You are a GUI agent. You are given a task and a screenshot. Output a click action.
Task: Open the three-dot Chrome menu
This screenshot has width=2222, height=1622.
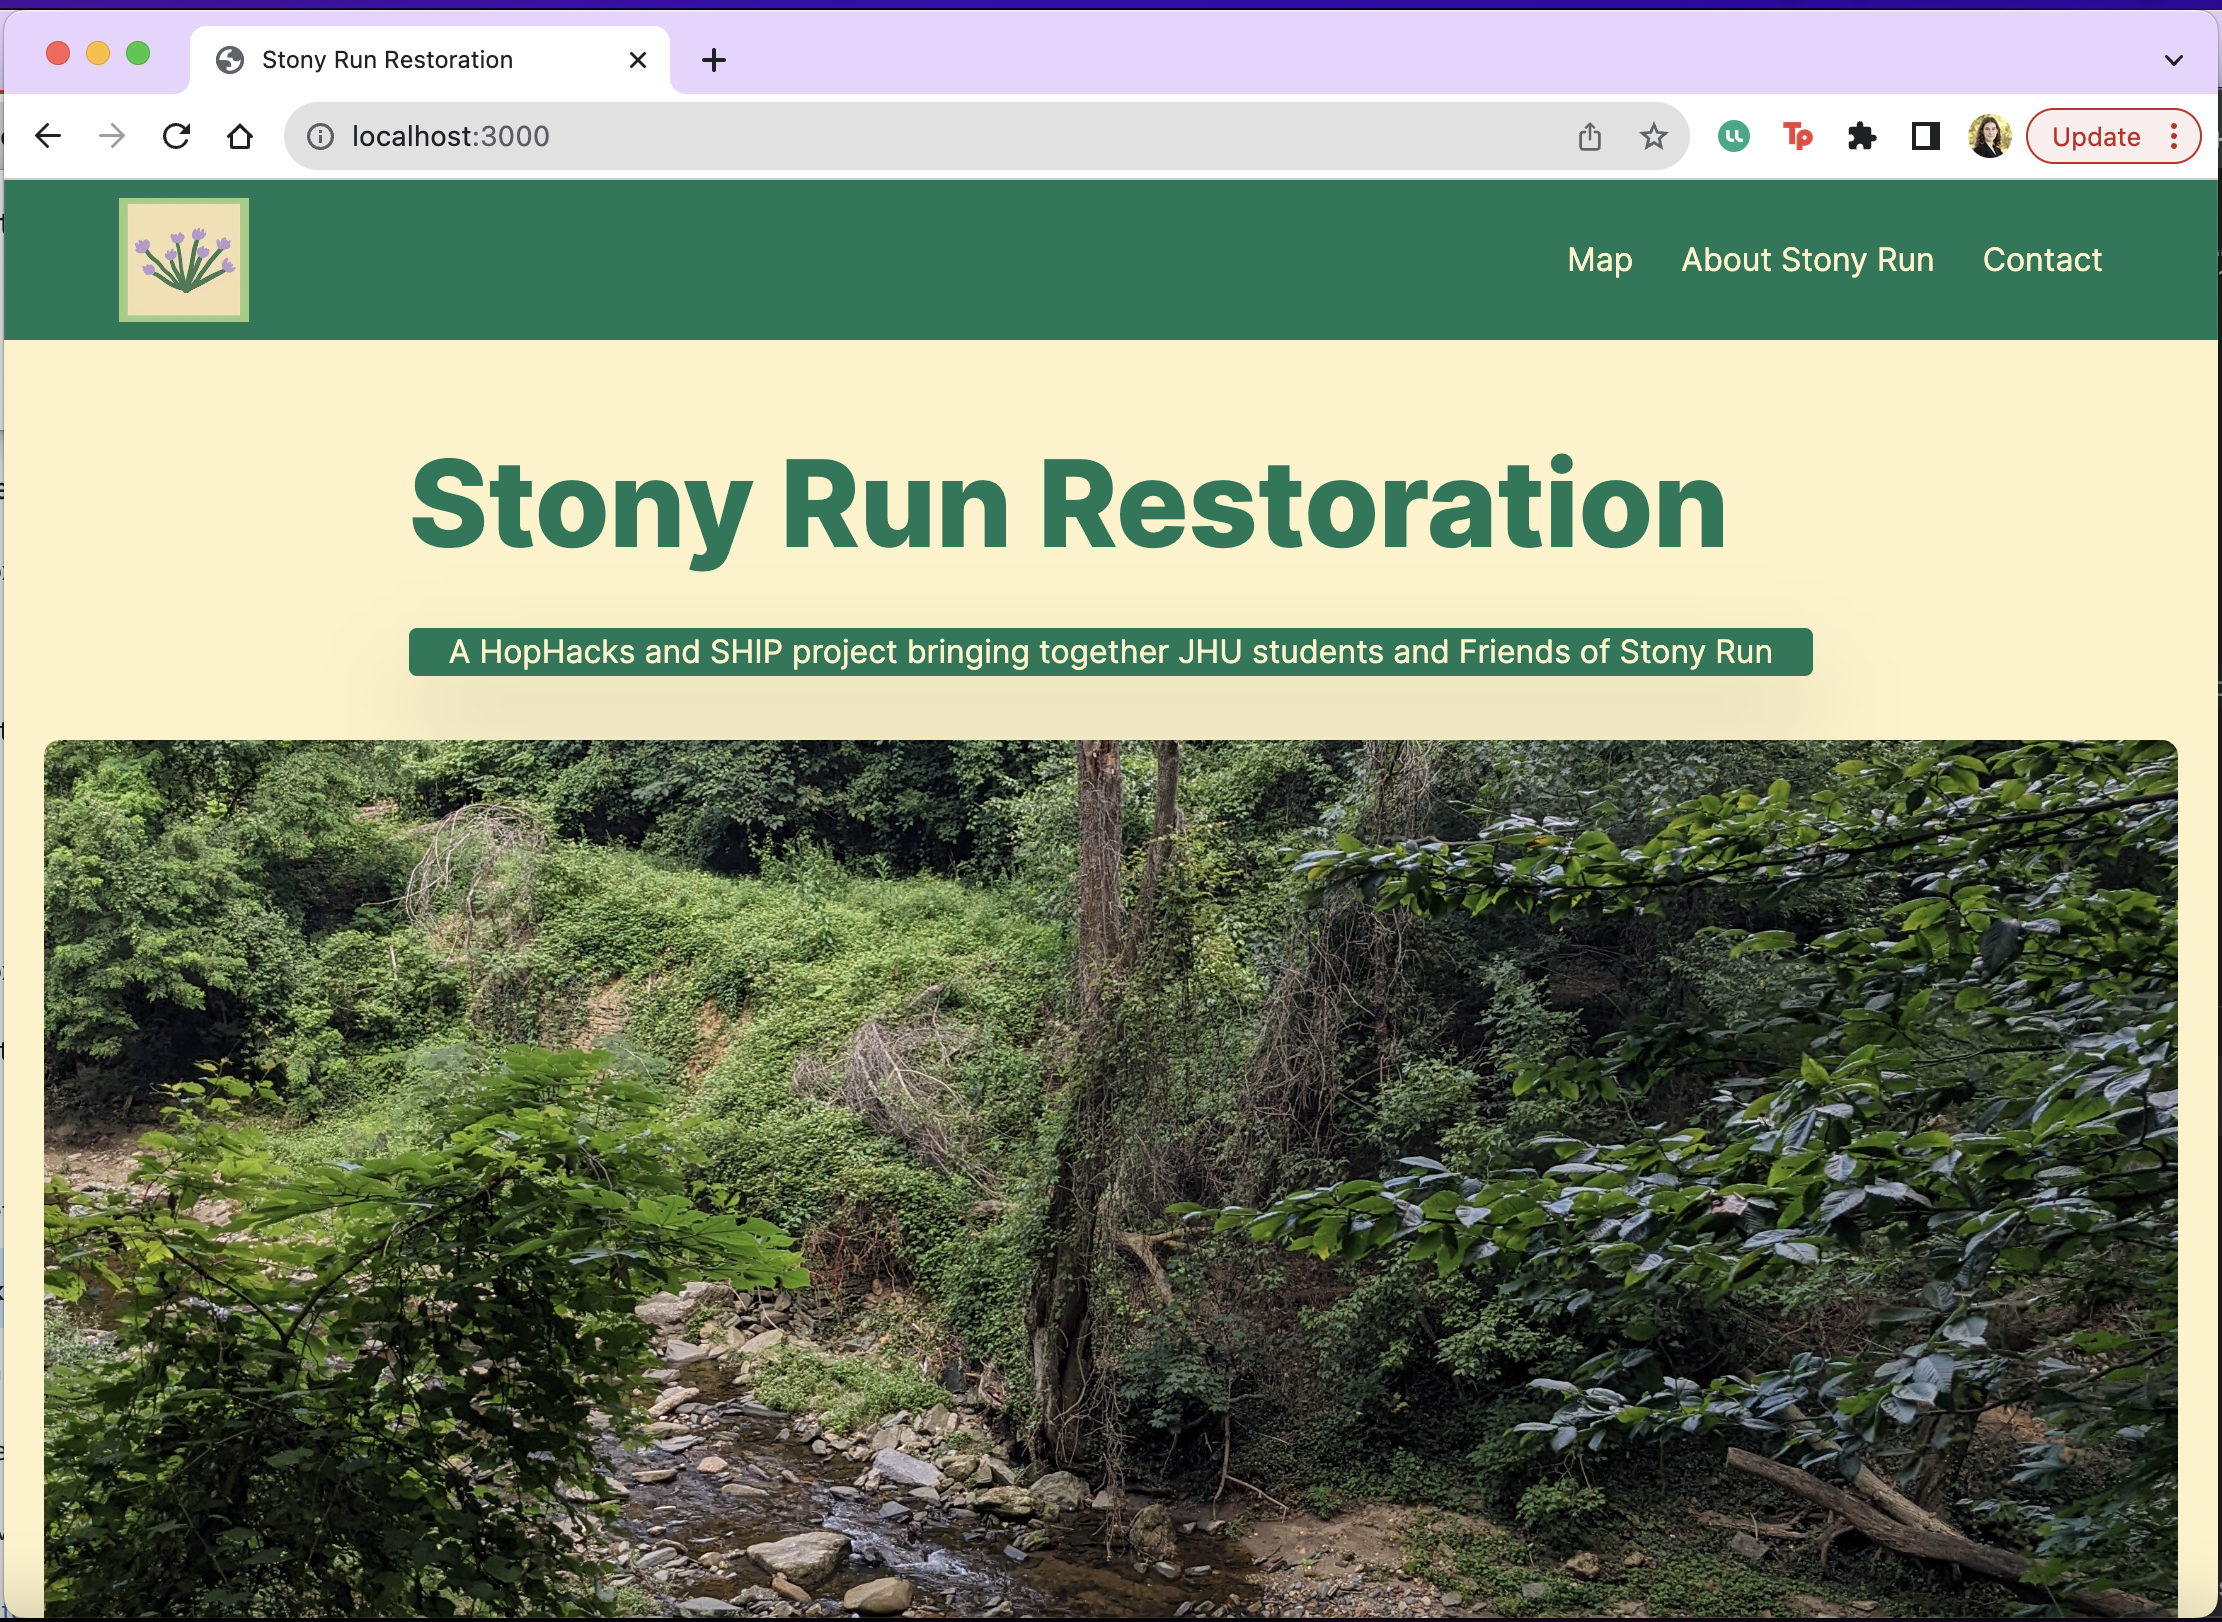2174,136
